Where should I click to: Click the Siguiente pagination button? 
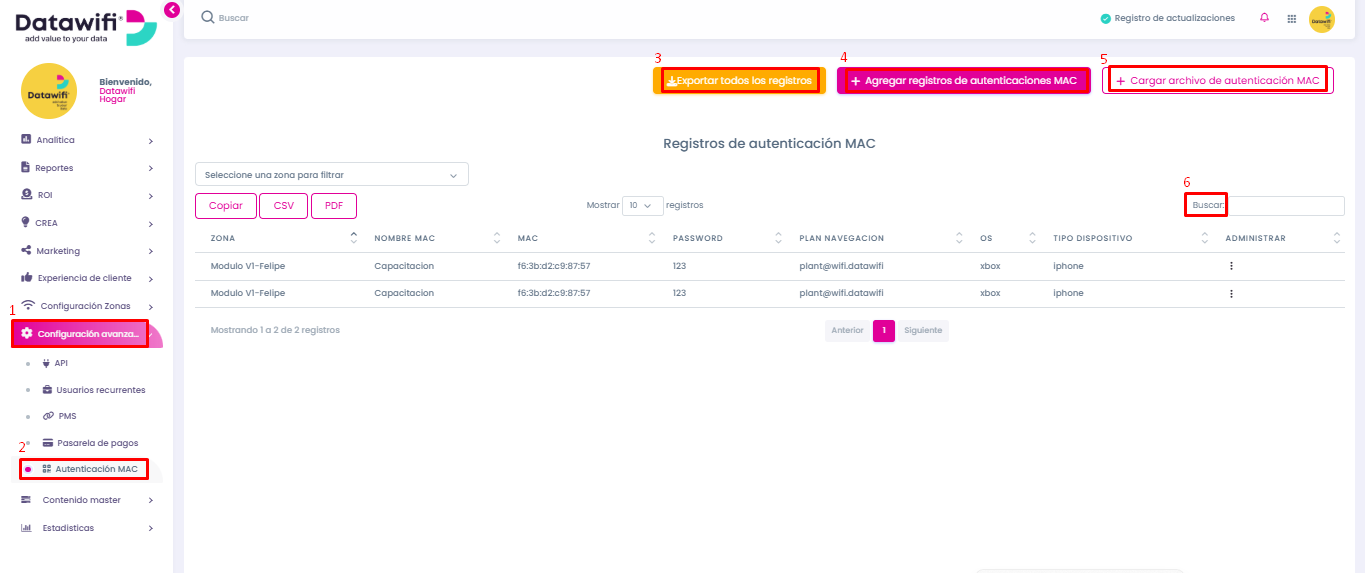click(x=923, y=330)
